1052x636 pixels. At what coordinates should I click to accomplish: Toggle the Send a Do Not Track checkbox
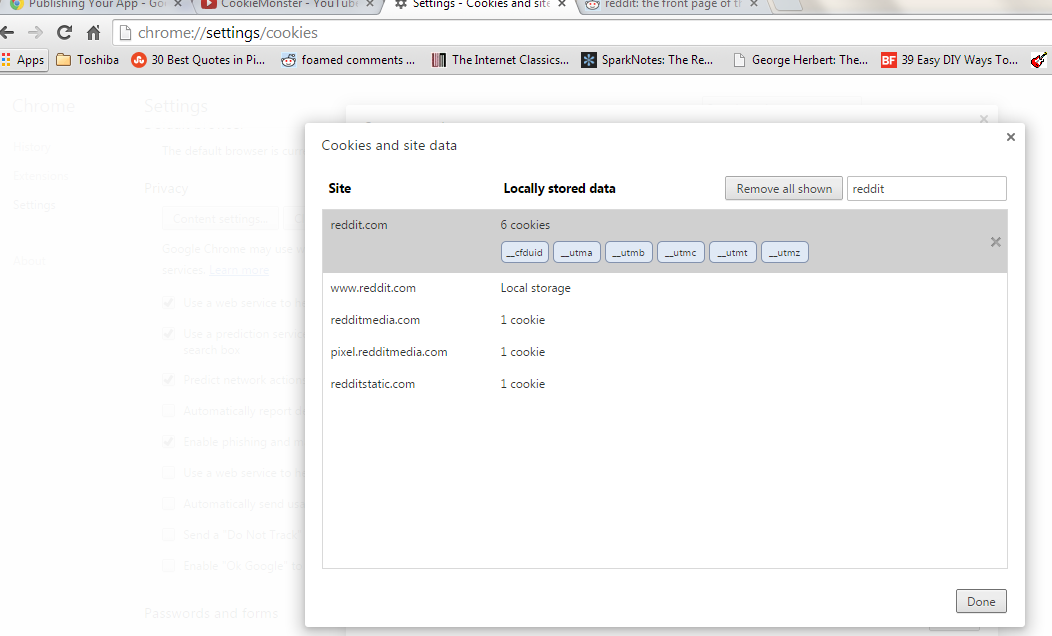coord(168,535)
